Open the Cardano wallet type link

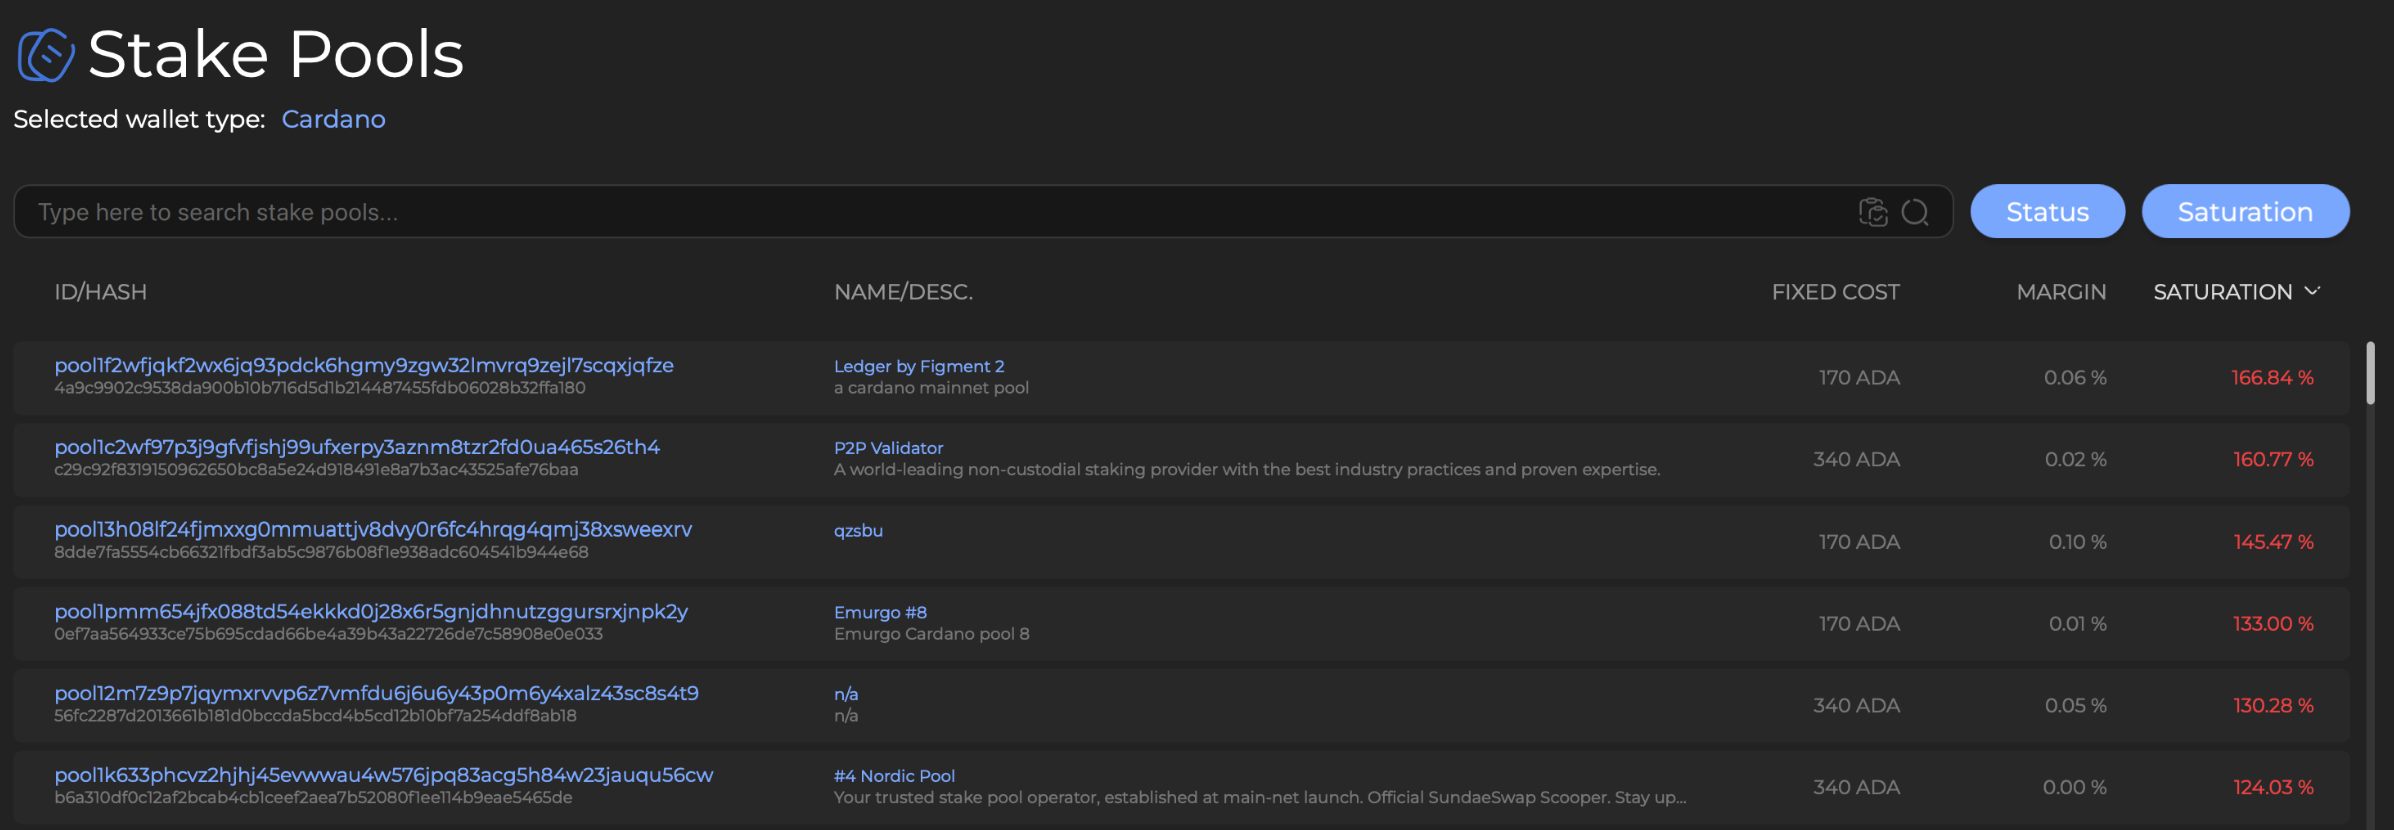(x=333, y=119)
